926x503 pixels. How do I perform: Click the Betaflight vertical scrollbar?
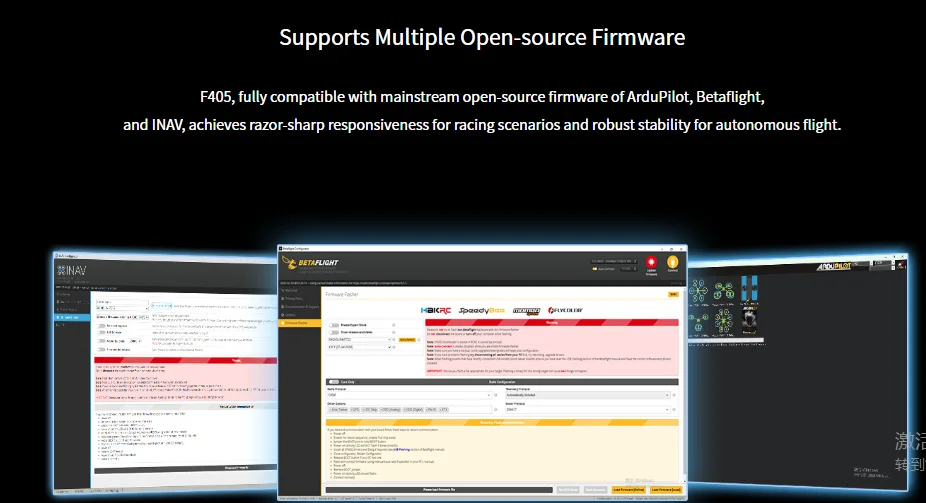tap(684, 384)
